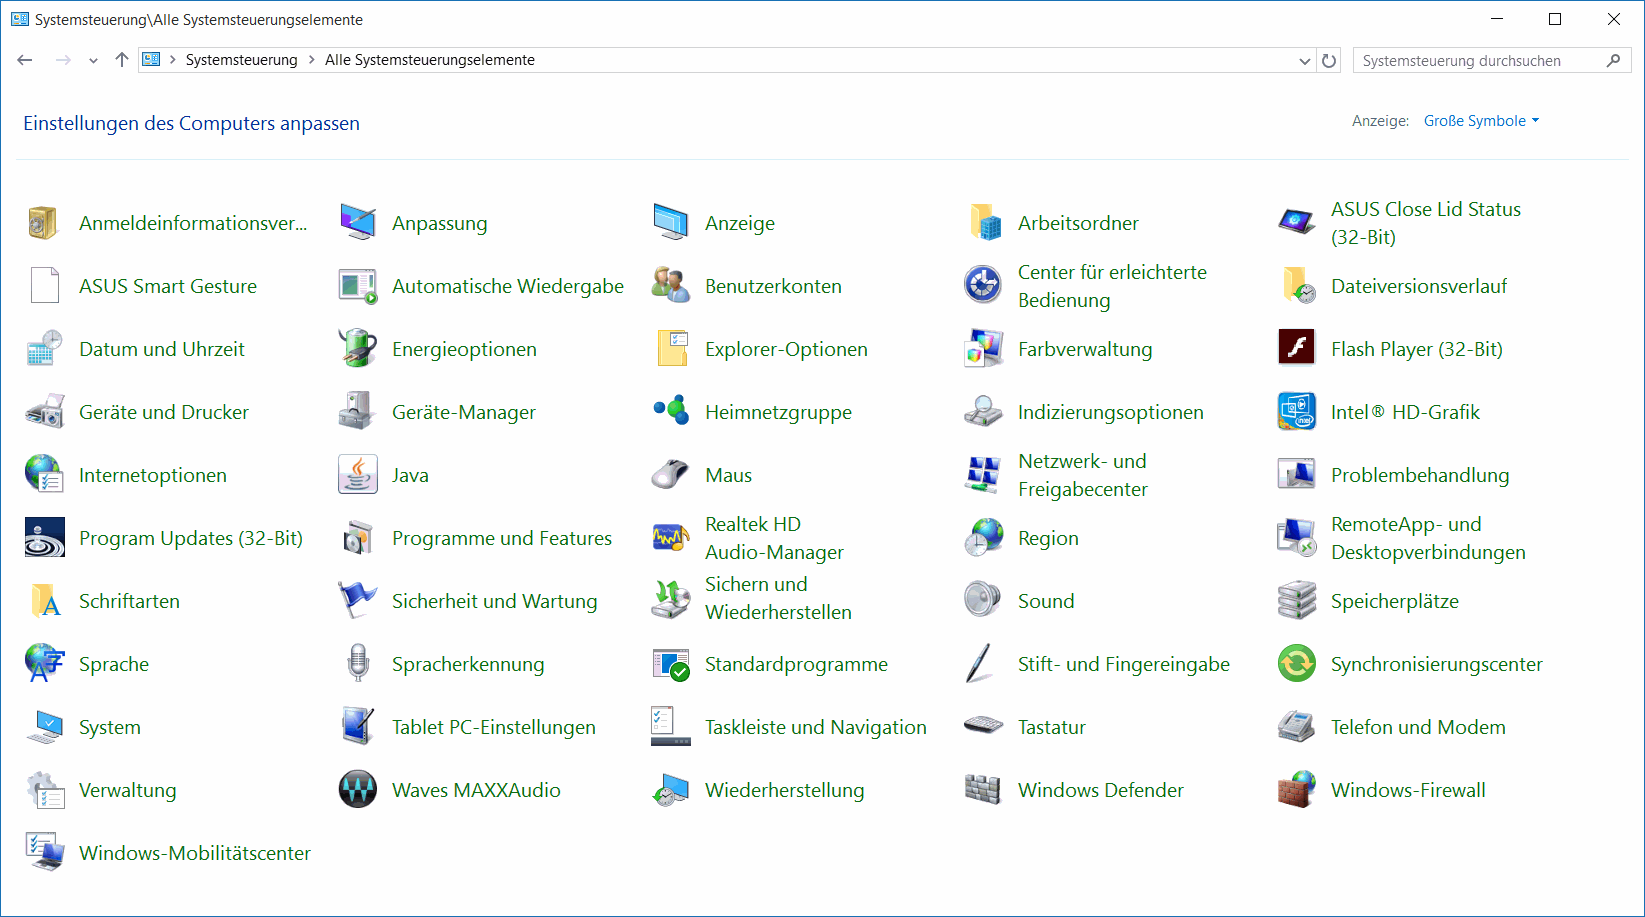Open Waves MAXXAudio icon
1645x917 pixels.
pyautogui.click(x=357, y=790)
